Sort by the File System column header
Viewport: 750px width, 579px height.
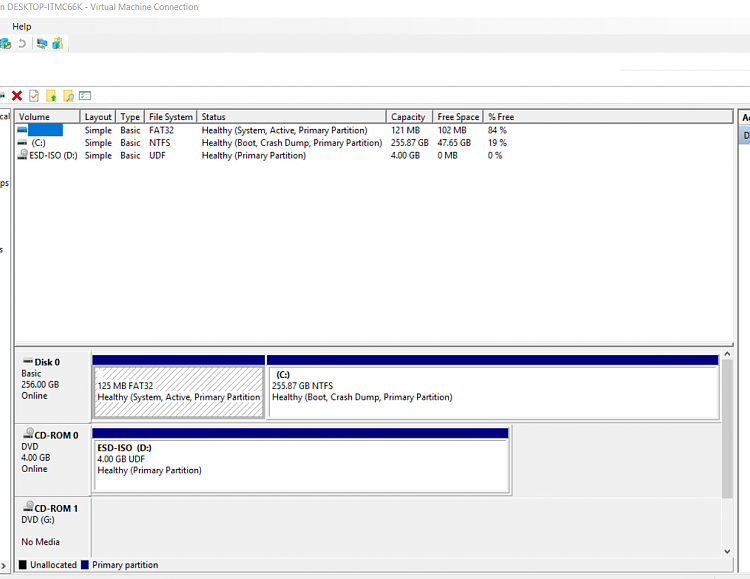(171, 117)
